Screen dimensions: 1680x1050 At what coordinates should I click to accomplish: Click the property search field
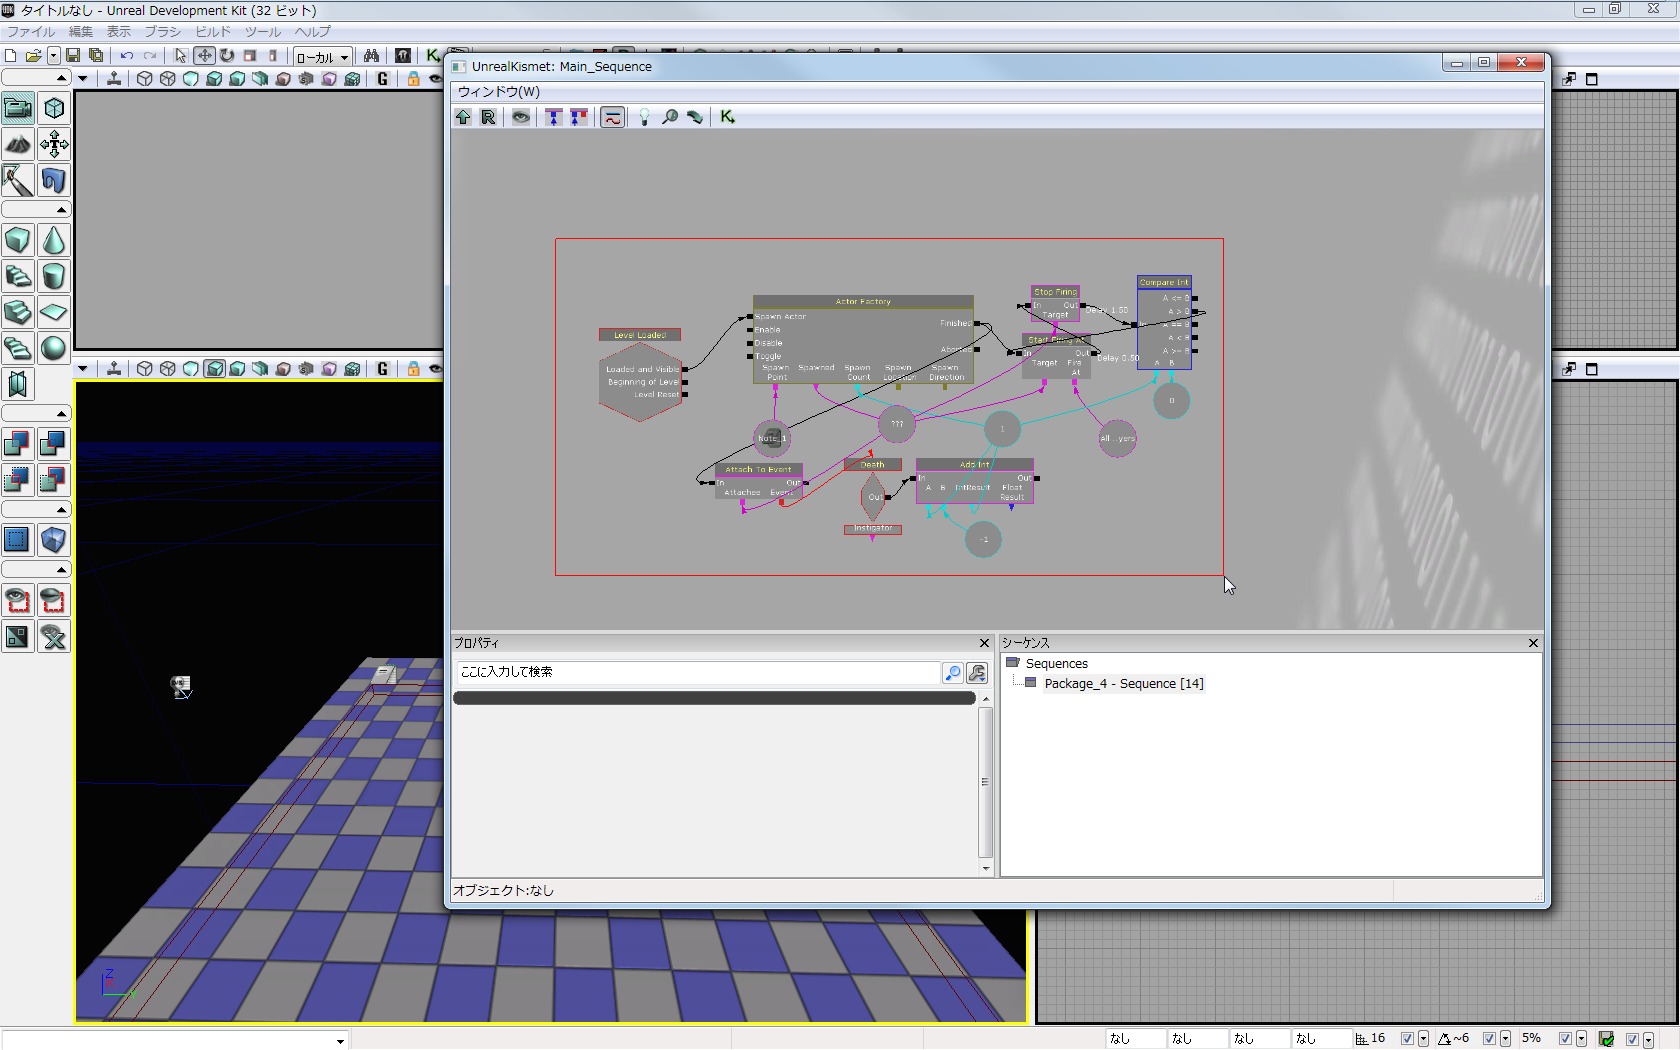point(697,673)
